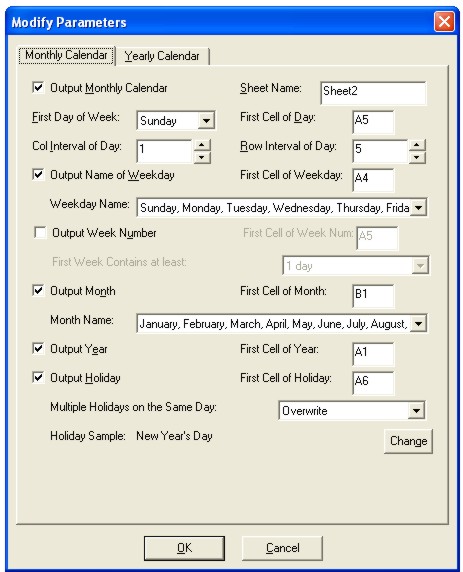Click the Change holiday sample button
The width and height of the screenshot is (463, 572).
coord(408,441)
